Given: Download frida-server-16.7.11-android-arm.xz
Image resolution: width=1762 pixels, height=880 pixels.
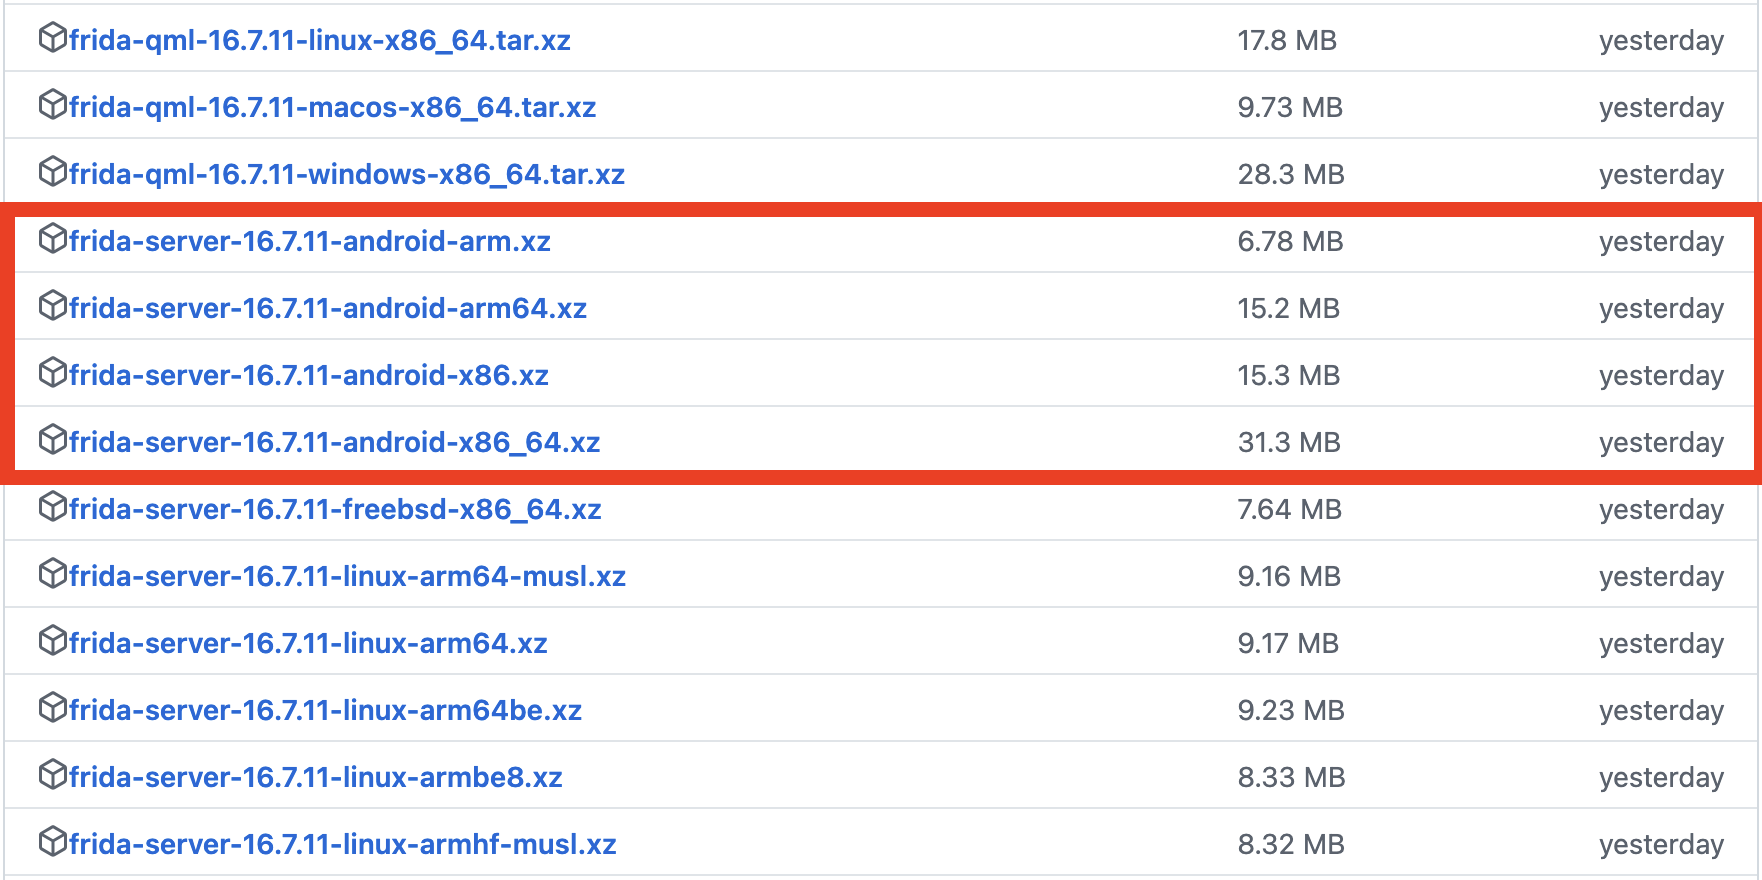Looking at the screenshot, I should point(310,241).
